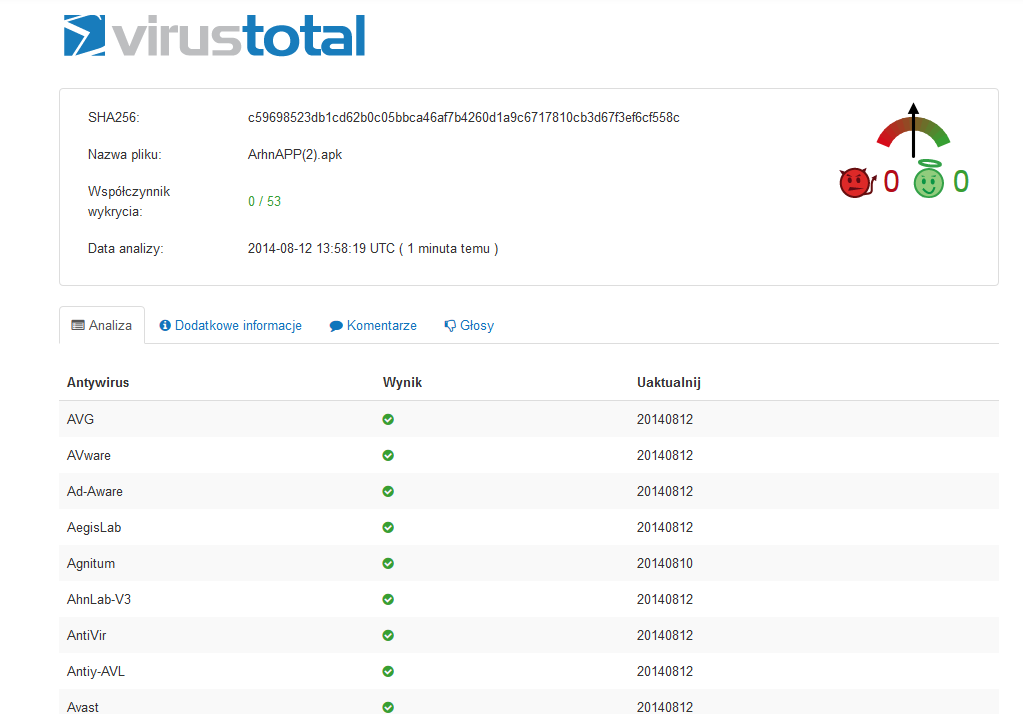Click the file name ArhnAPP(2).apk
The width and height of the screenshot is (1023, 714).
295,155
